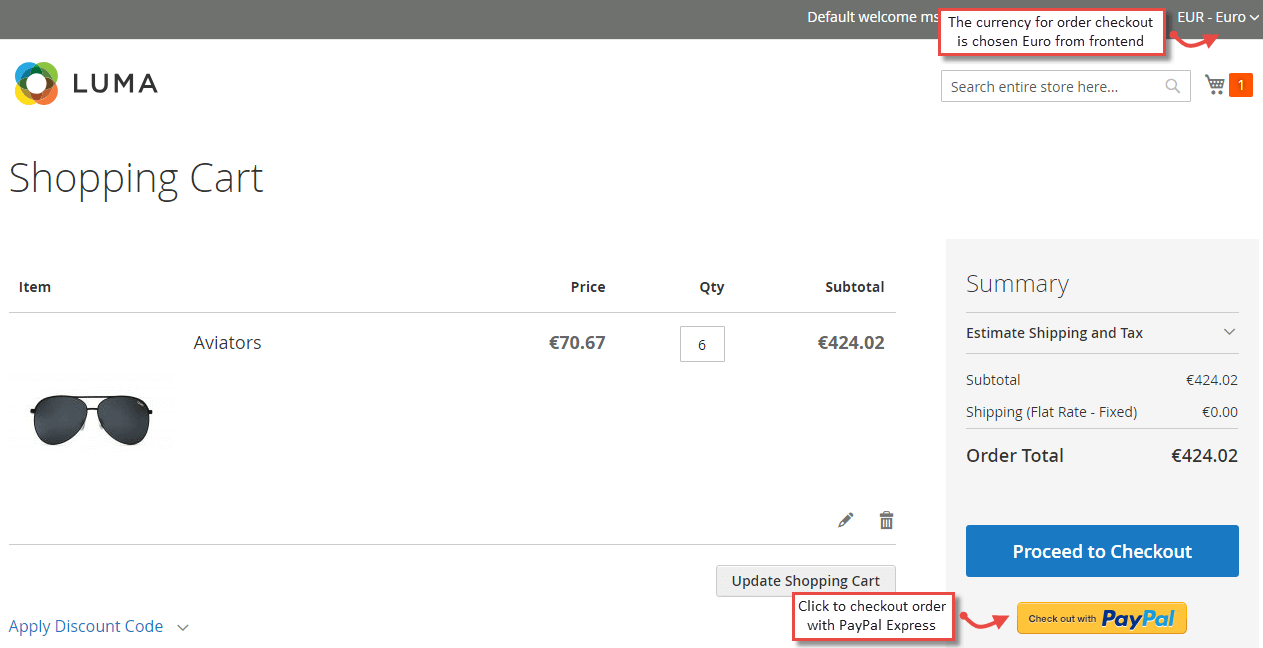This screenshot has height=648, width=1263.
Task: Expand Estimate Shipping and Tax section
Action: [1102, 333]
